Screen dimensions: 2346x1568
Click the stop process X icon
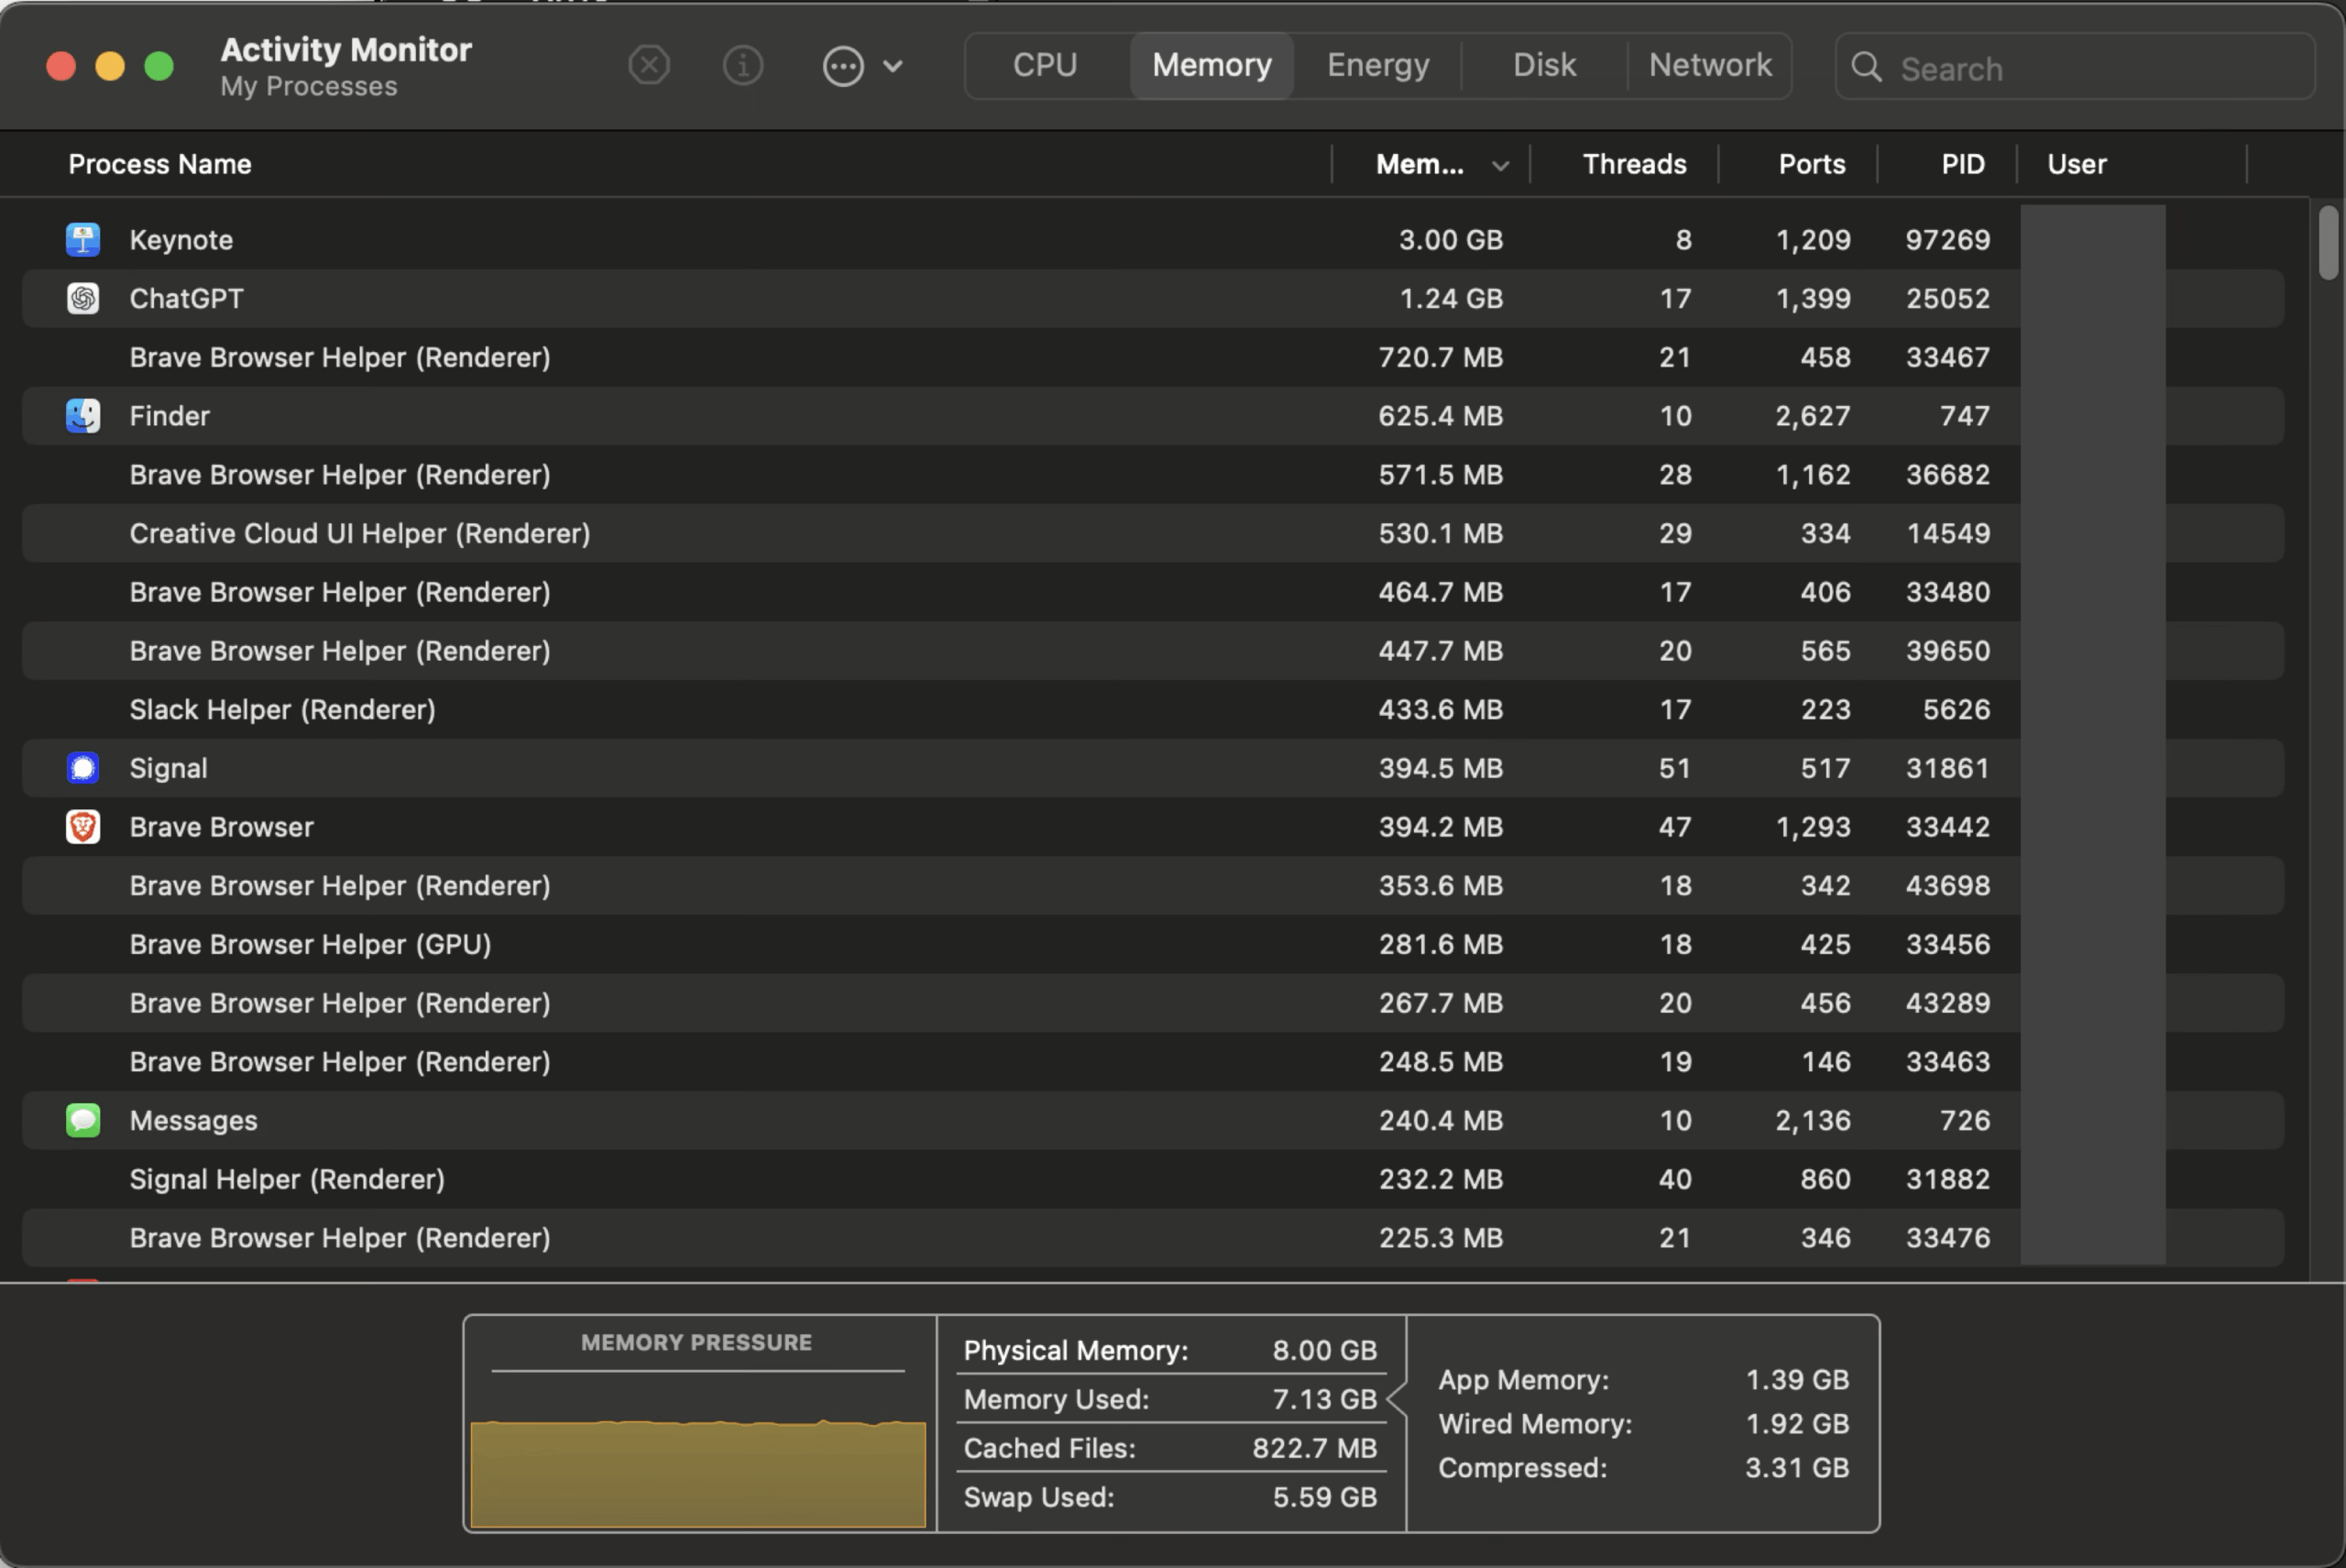point(649,66)
